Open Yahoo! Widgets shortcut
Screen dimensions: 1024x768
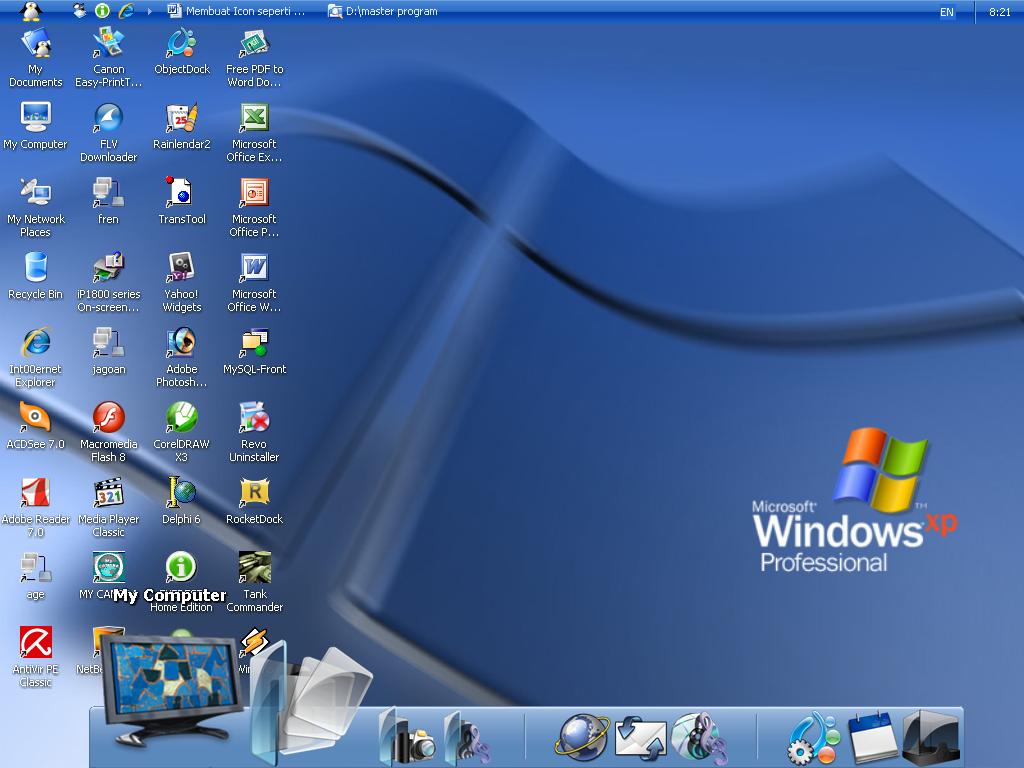[182, 282]
